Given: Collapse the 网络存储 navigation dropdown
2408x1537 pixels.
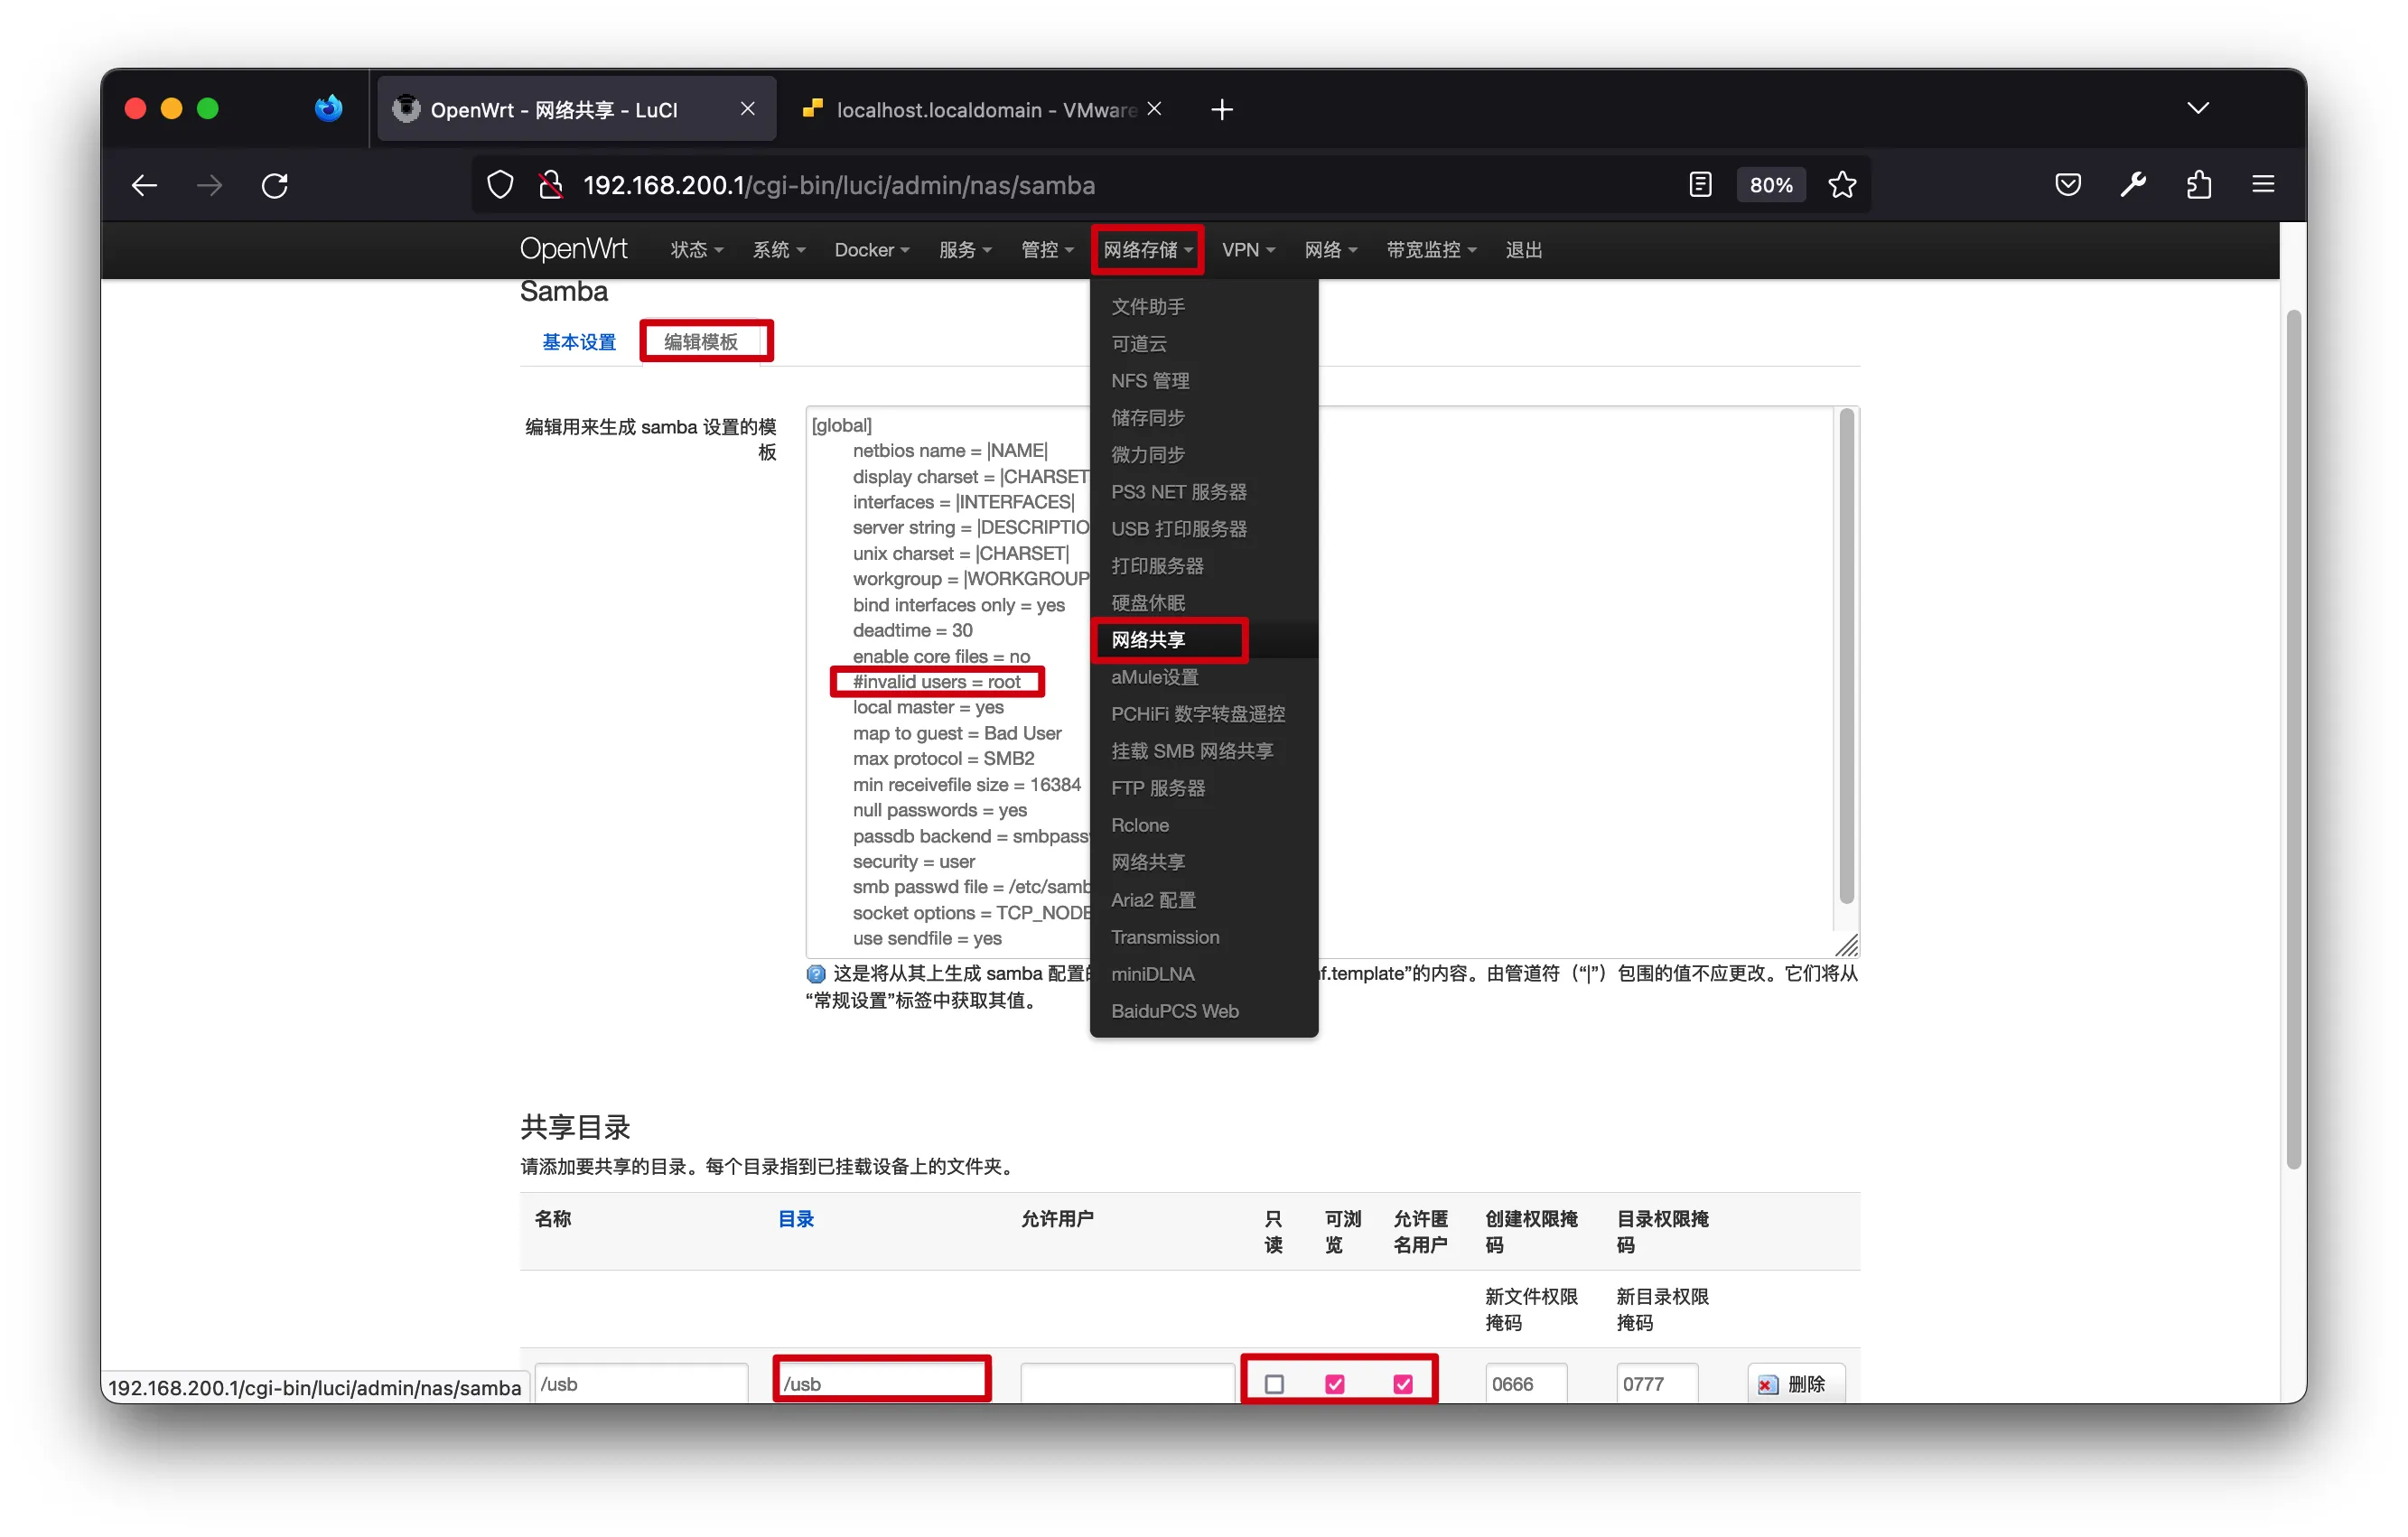Looking at the screenshot, I should (x=1147, y=250).
